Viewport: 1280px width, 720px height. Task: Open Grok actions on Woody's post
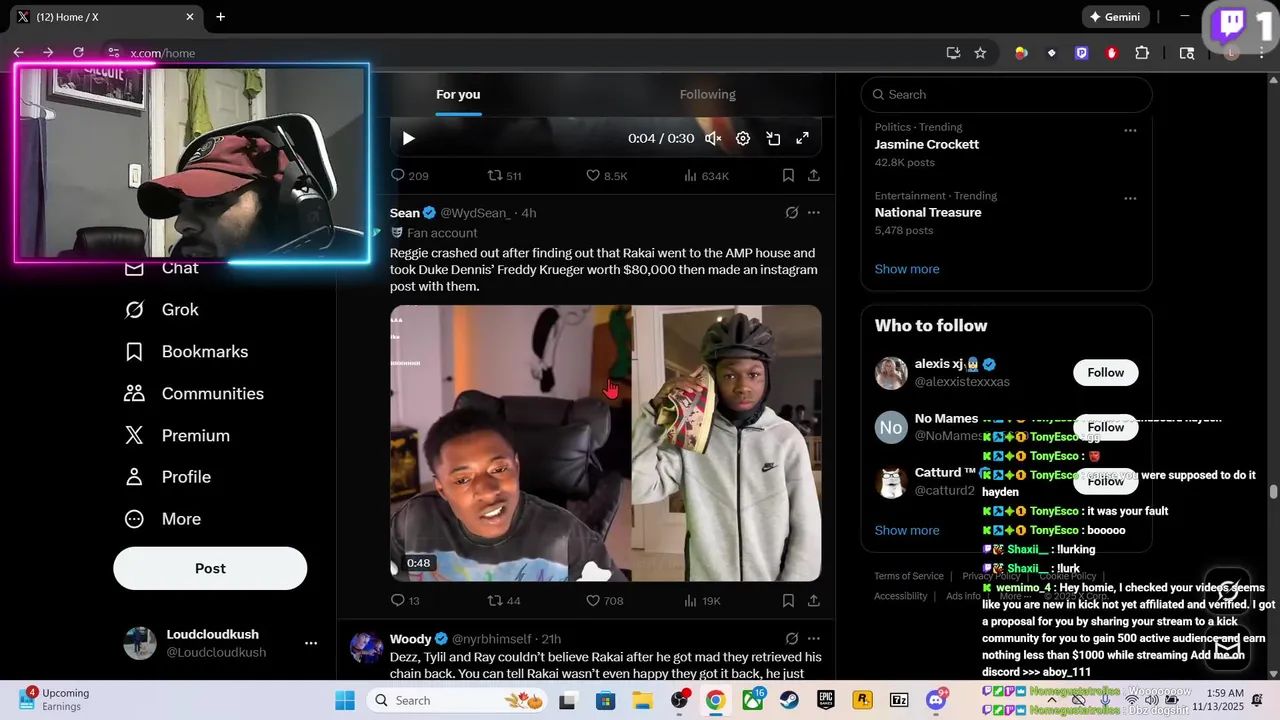pyautogui.click(x=792, y=638)
